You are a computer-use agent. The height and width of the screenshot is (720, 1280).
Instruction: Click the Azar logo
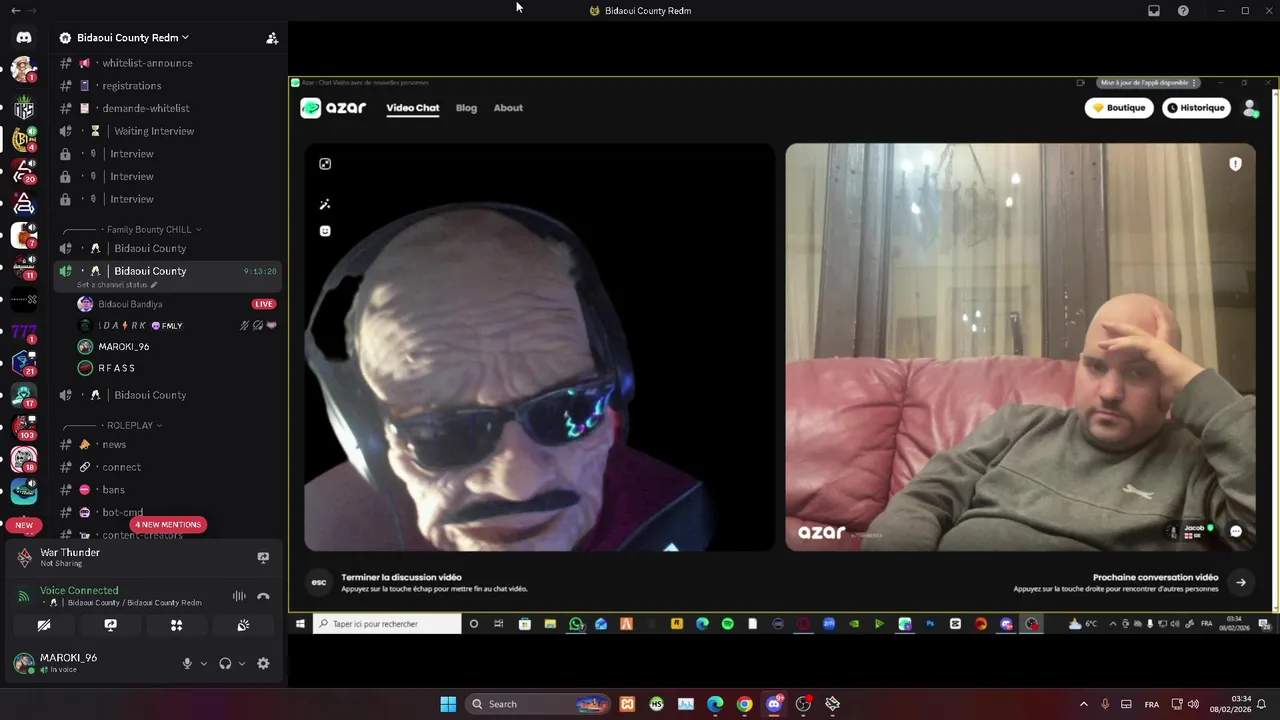tap(334, 108)
